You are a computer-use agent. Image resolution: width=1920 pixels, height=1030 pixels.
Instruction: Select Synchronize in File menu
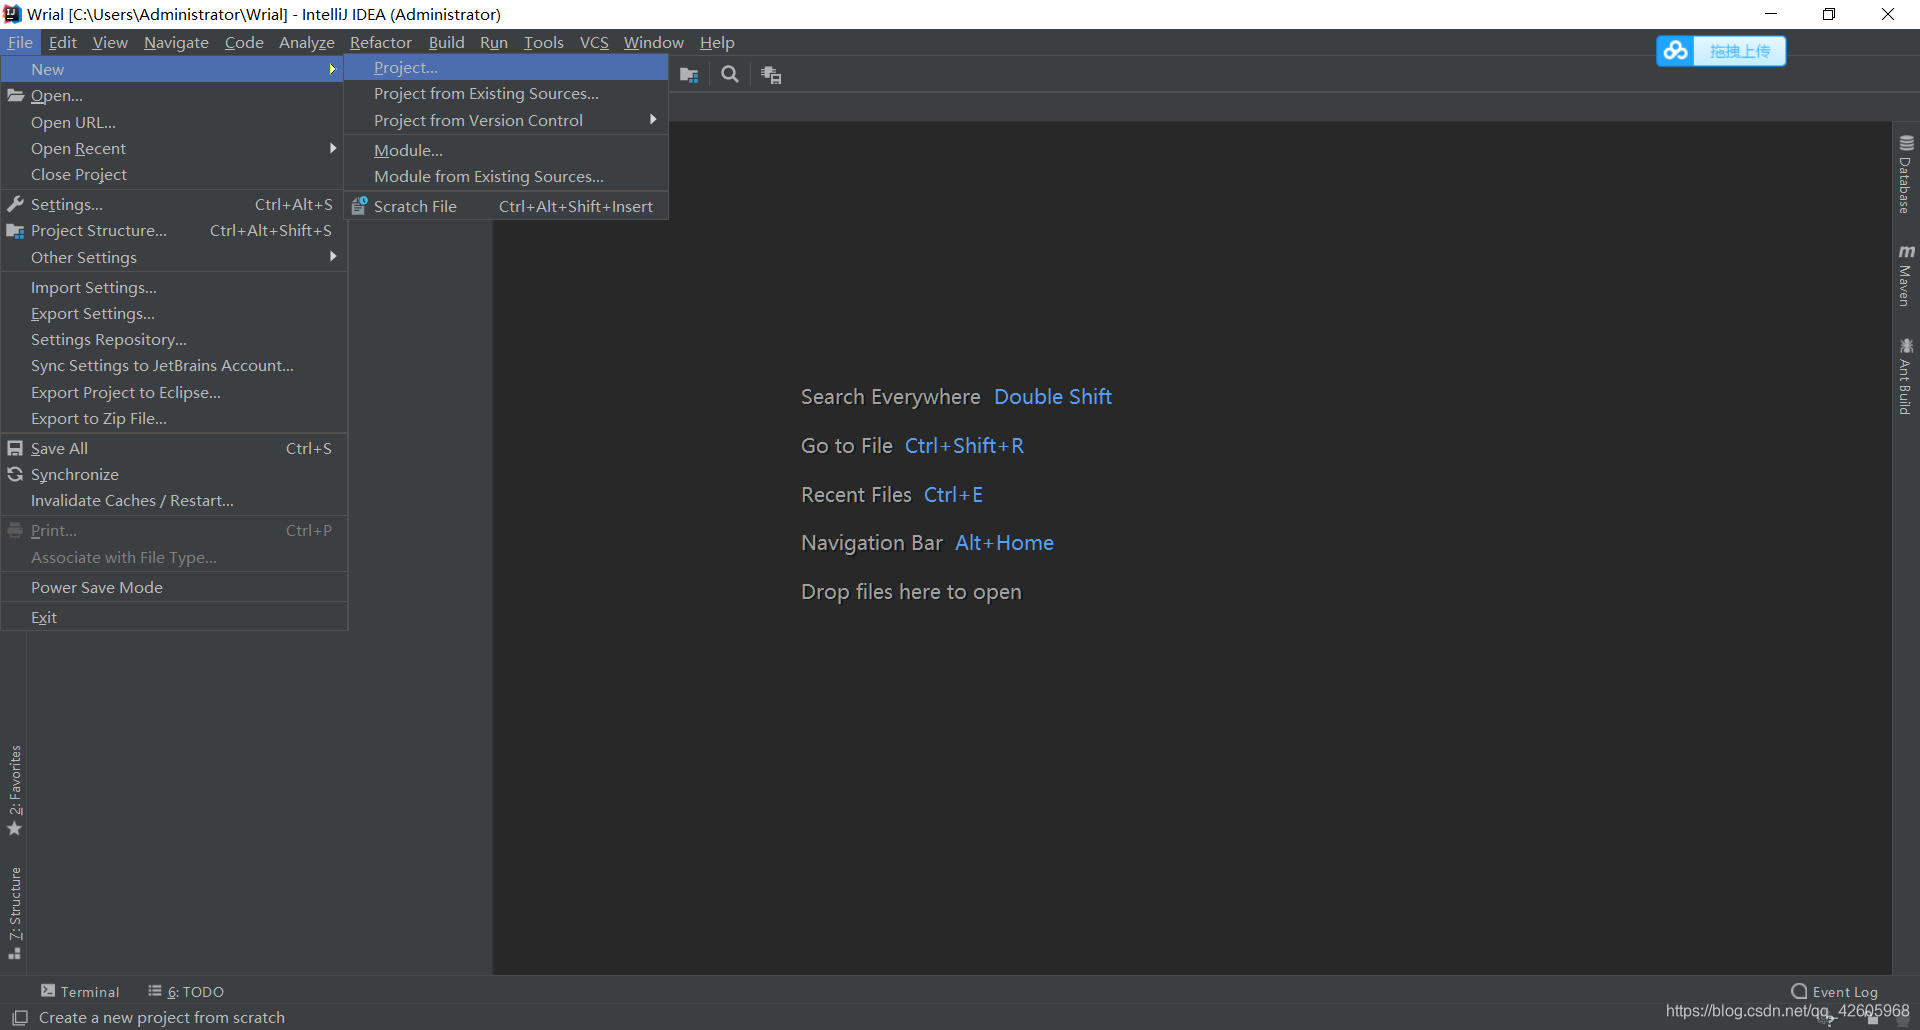(x=174, y=474)
